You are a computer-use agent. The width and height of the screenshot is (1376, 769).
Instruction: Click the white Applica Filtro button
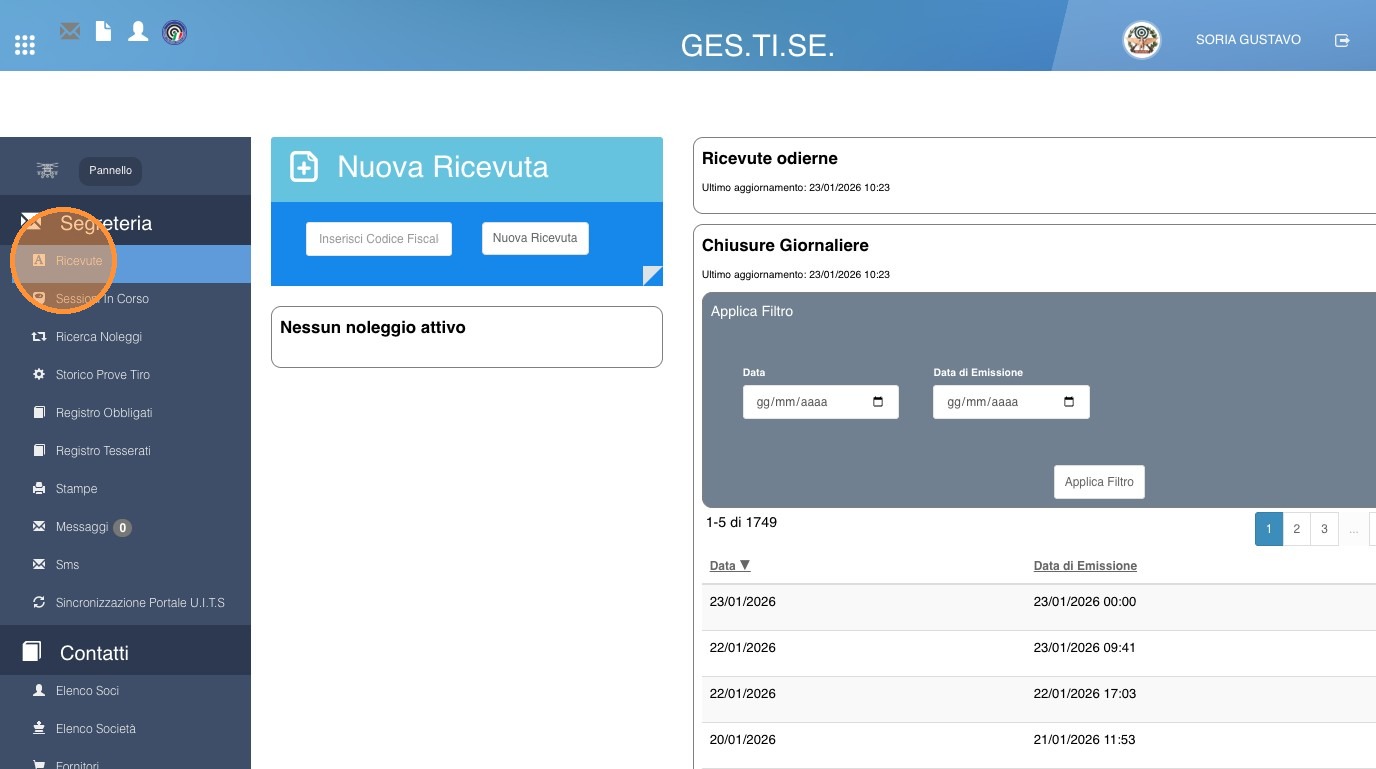[1099, 482]
